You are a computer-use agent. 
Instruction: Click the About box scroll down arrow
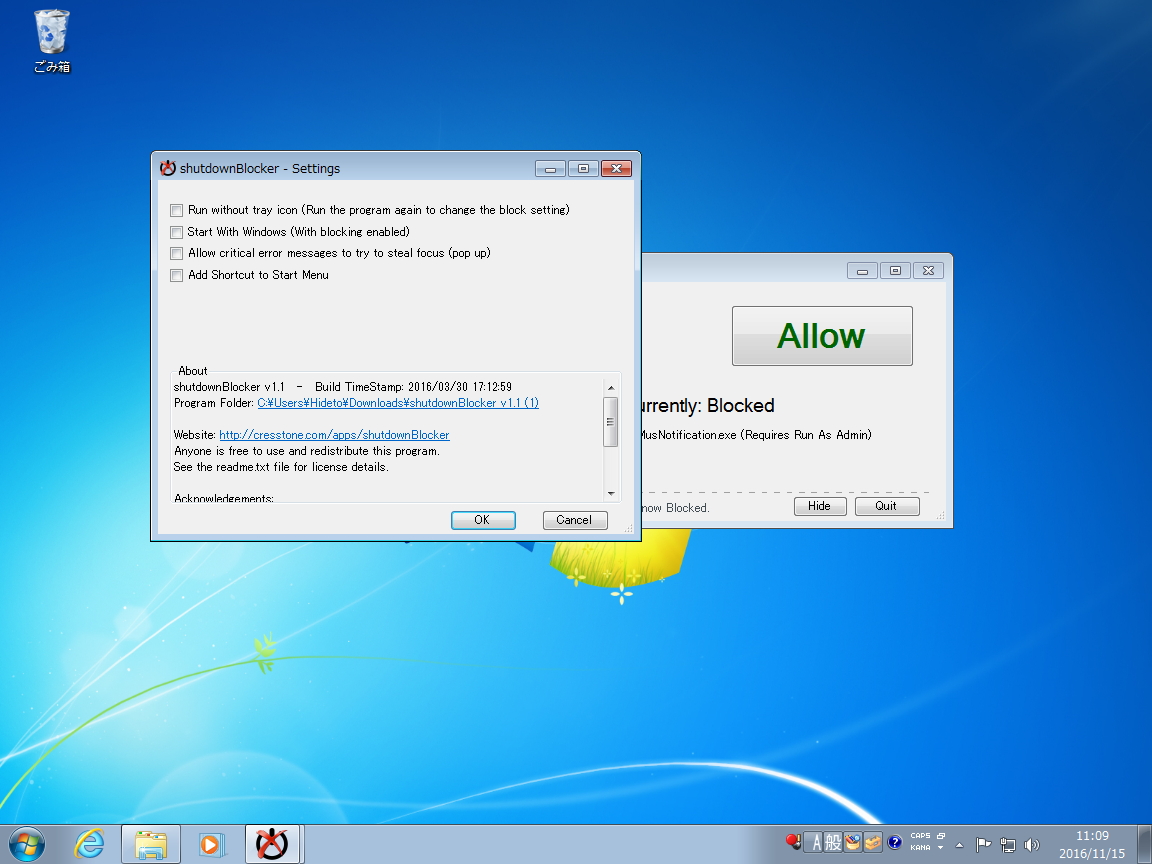611,494
